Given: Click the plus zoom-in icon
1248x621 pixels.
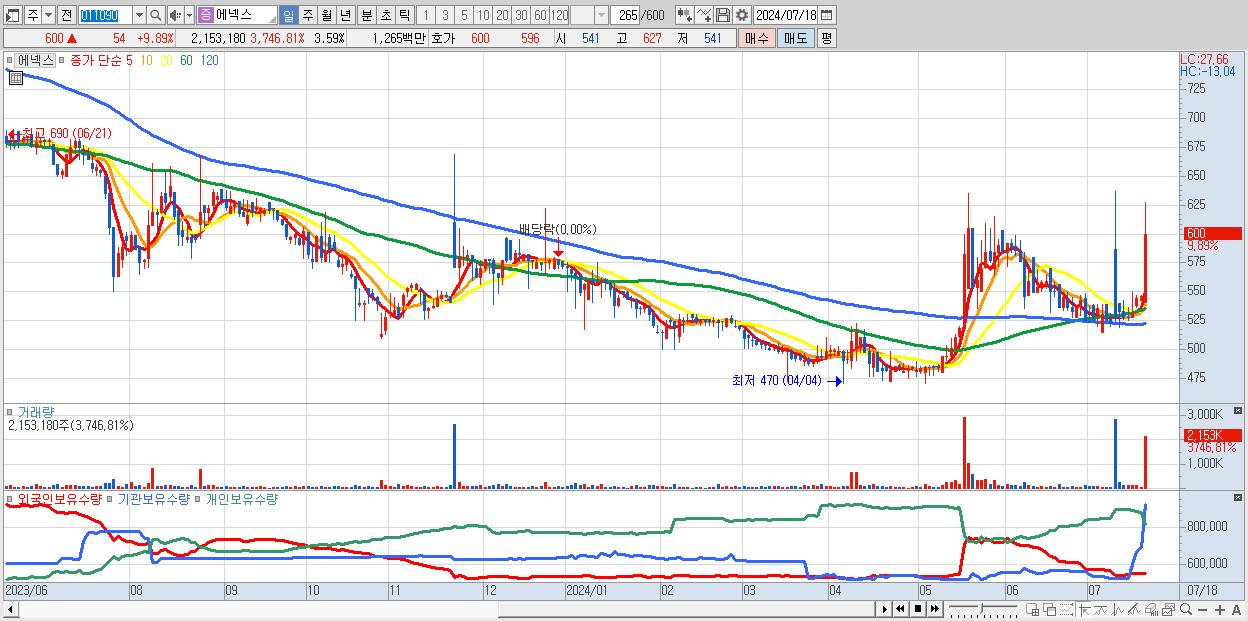Looking at the screenshot, I should tap(1219, 609).
